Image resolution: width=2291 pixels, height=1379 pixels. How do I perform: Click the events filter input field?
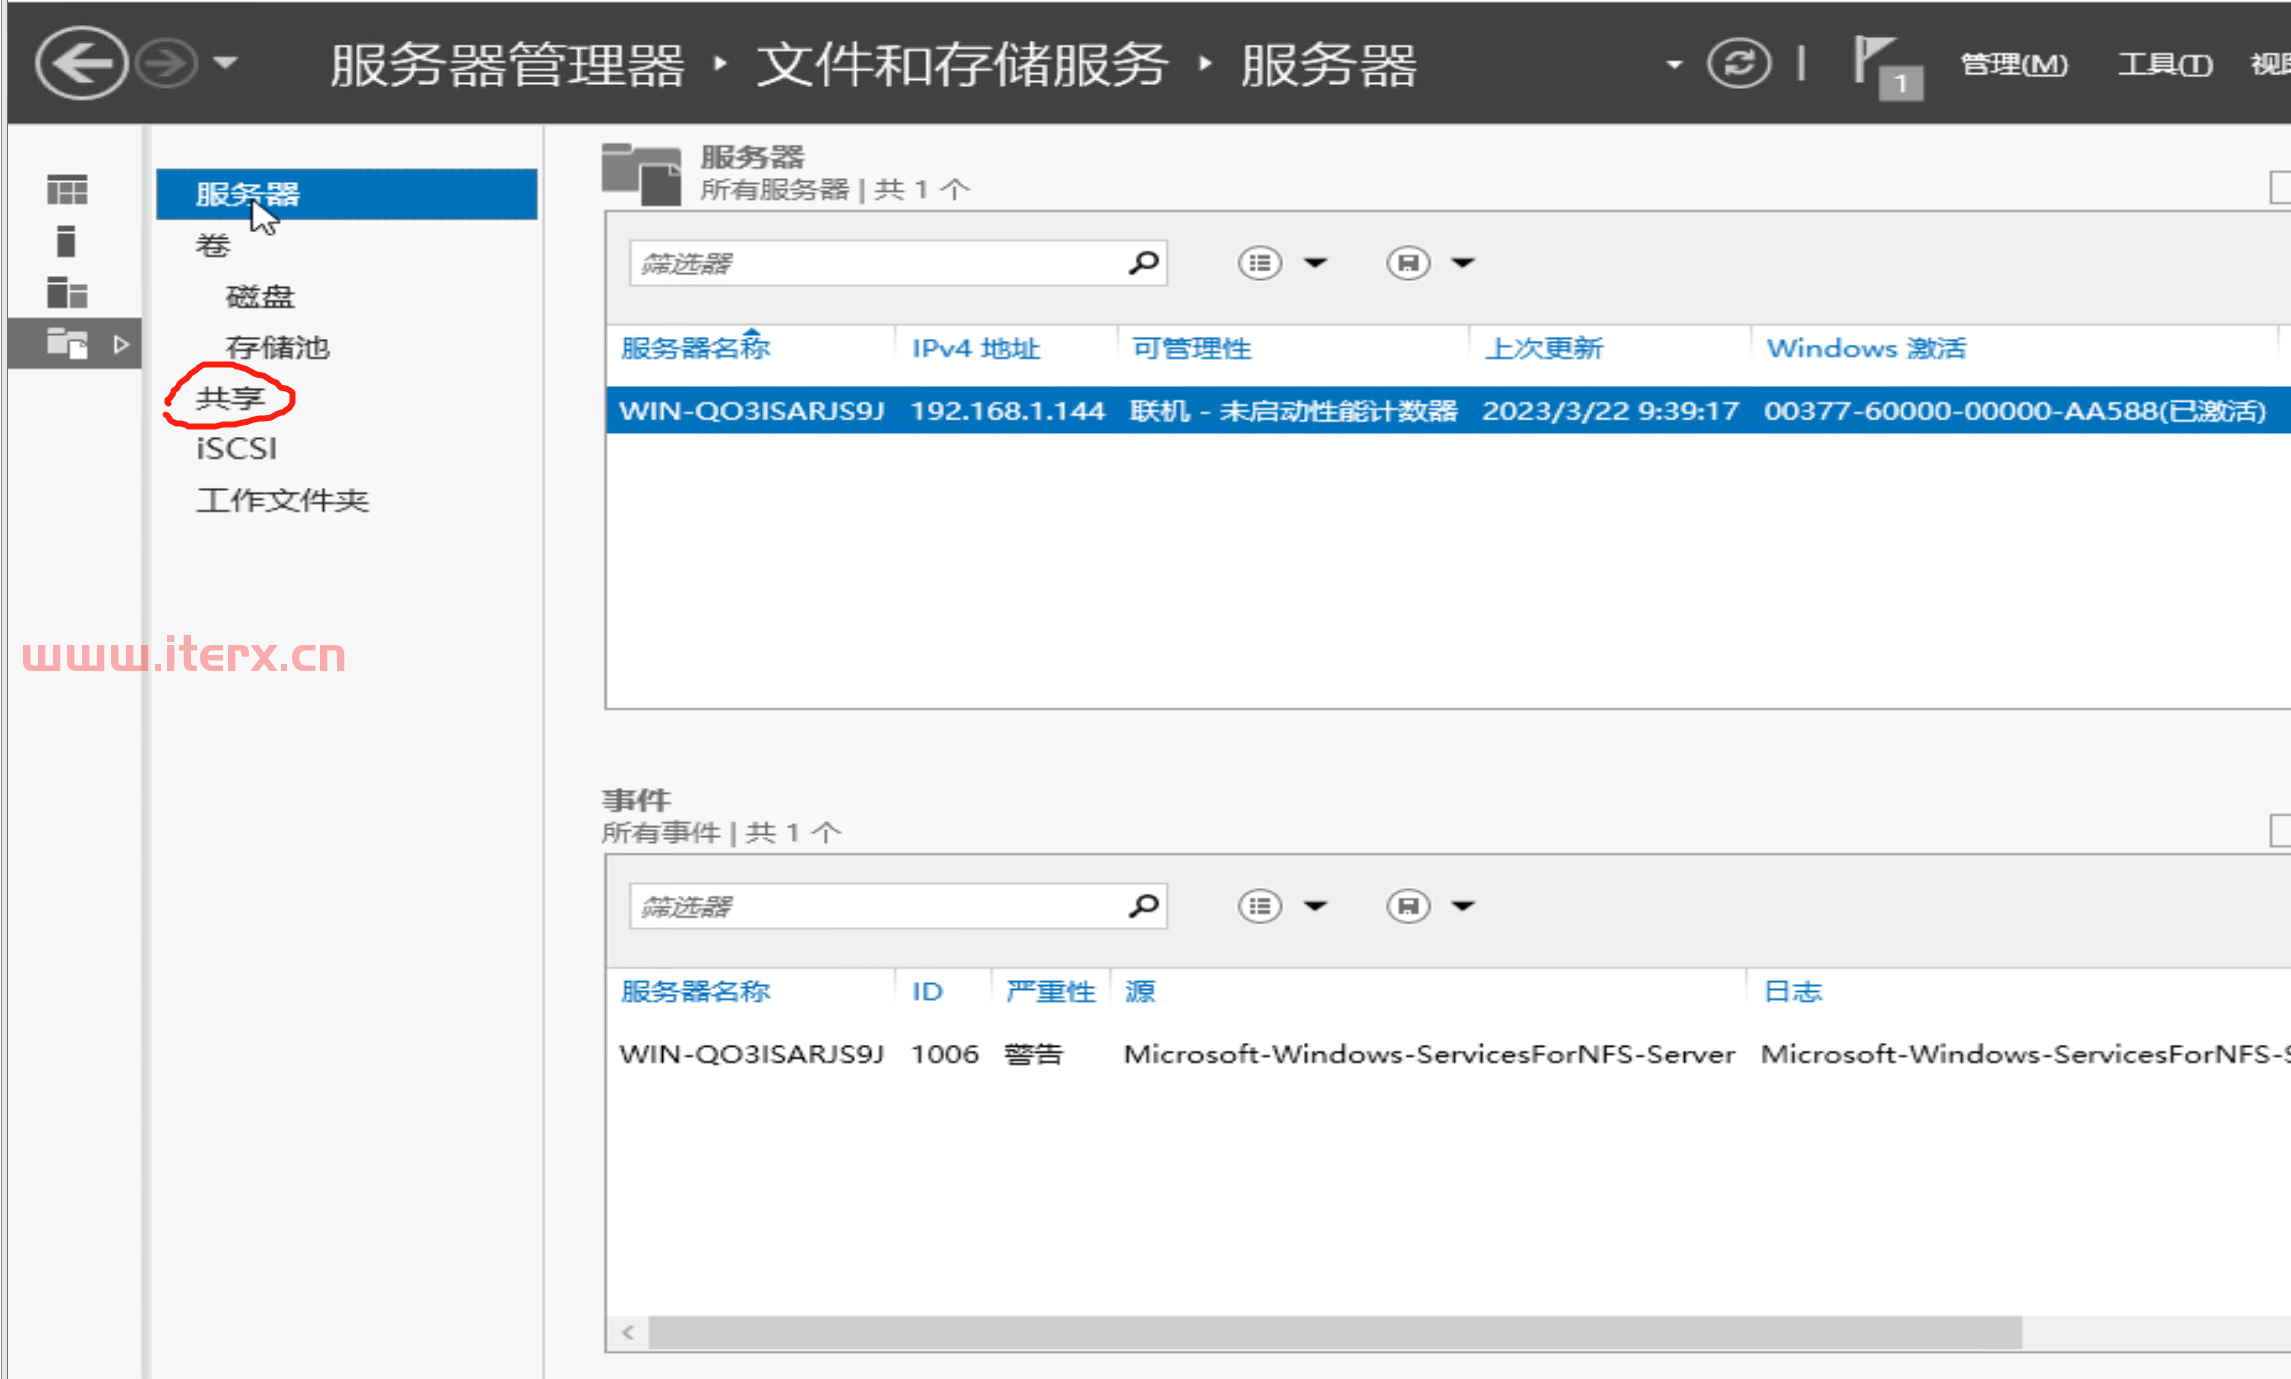tap(898, 906)
